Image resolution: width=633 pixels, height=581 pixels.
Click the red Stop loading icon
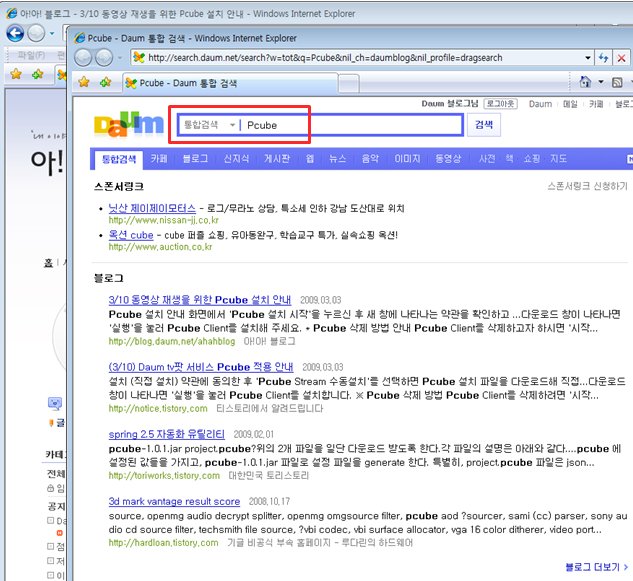tap(621, 58)
